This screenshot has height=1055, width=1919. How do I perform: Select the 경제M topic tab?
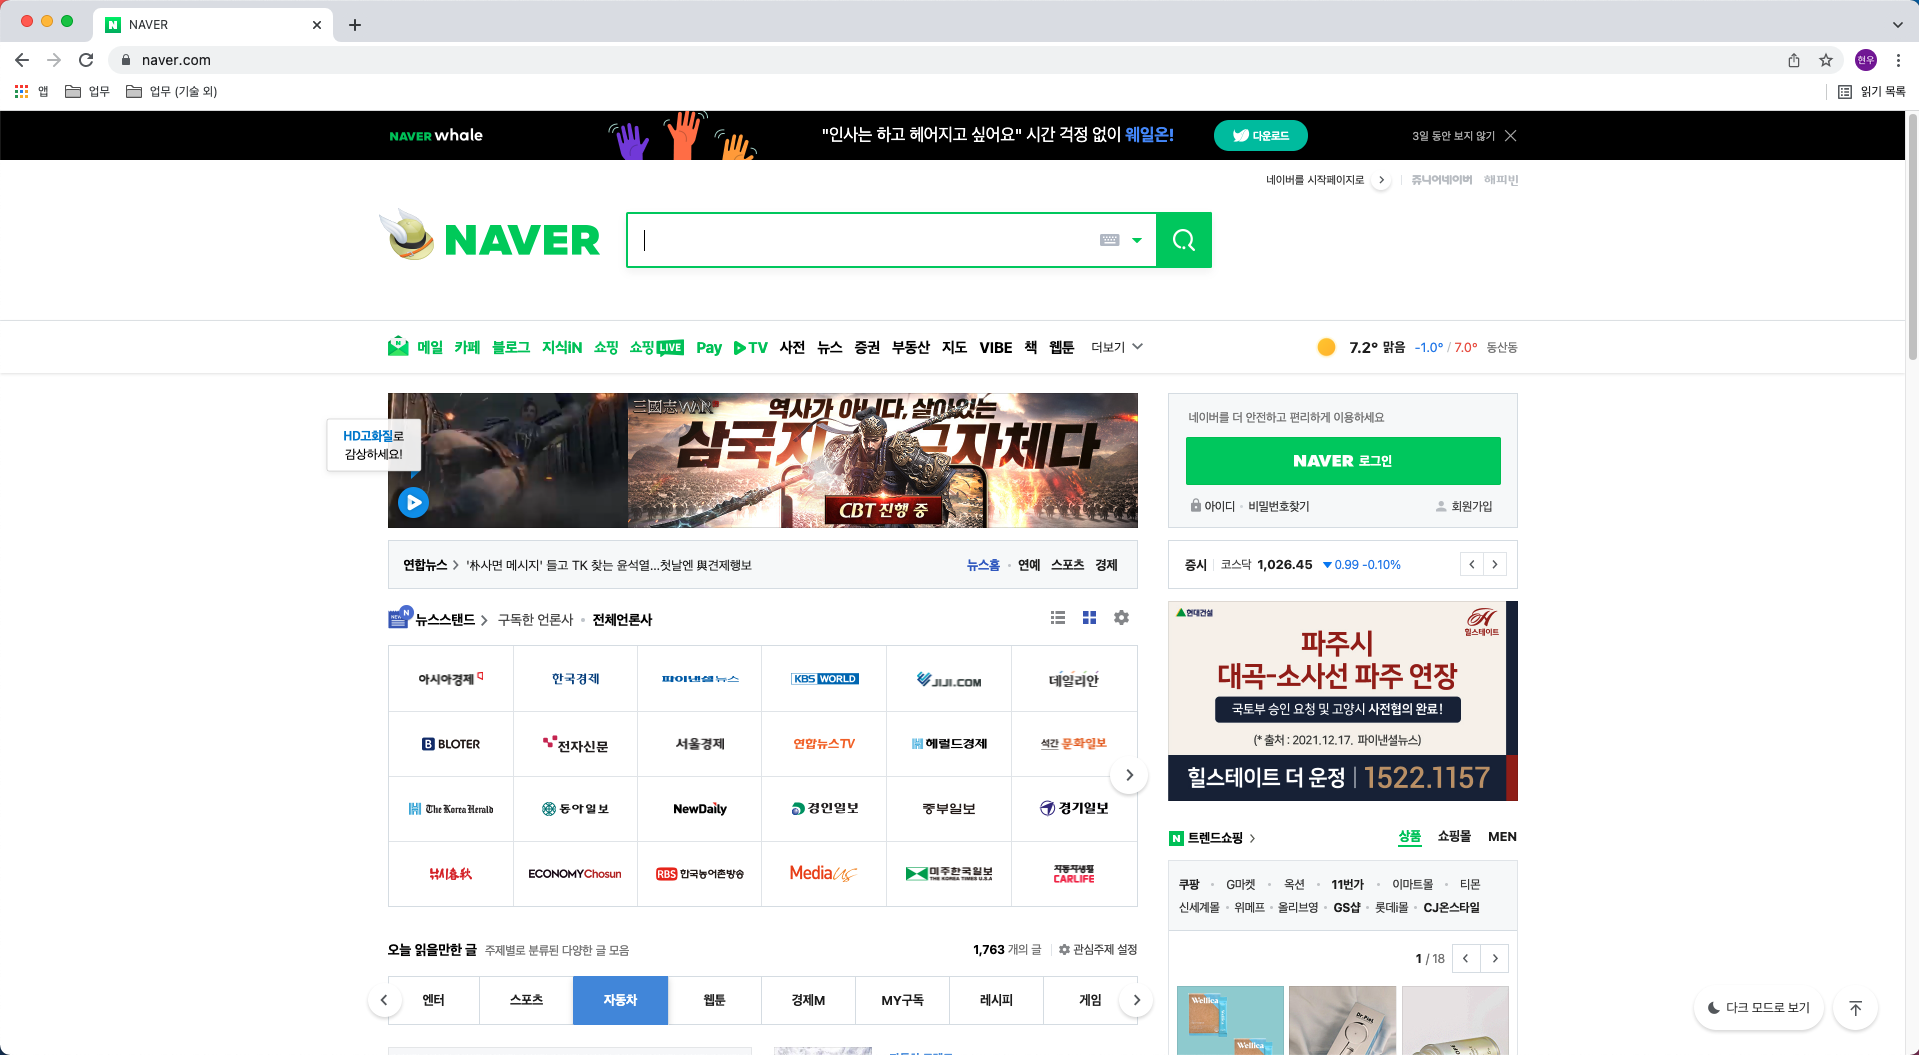[x=808, y=1000]
